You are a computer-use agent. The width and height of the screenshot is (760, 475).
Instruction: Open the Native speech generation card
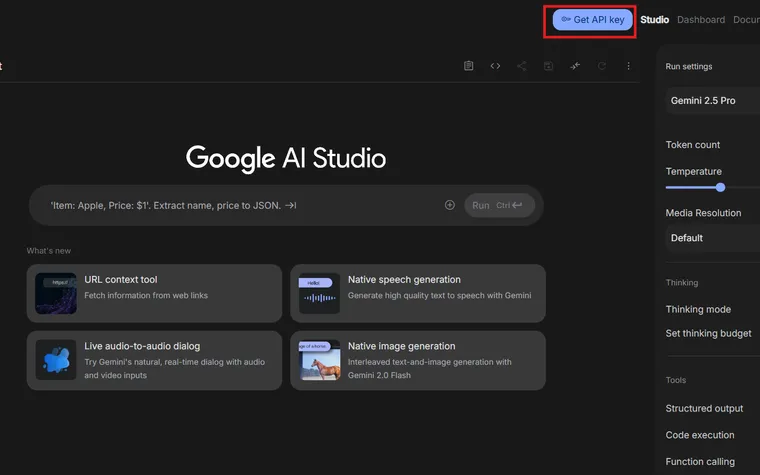418,293
